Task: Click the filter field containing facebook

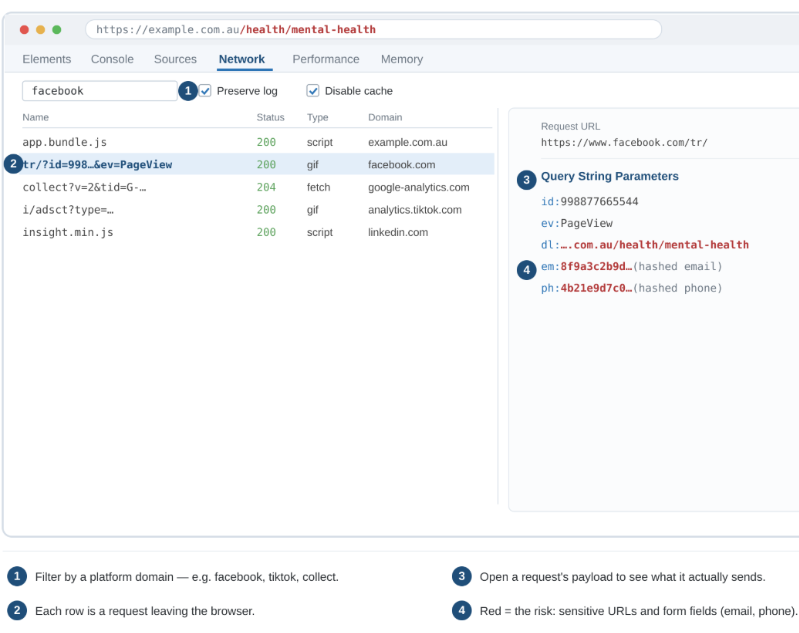Action: pyautogui.click(x=100, y=91)
